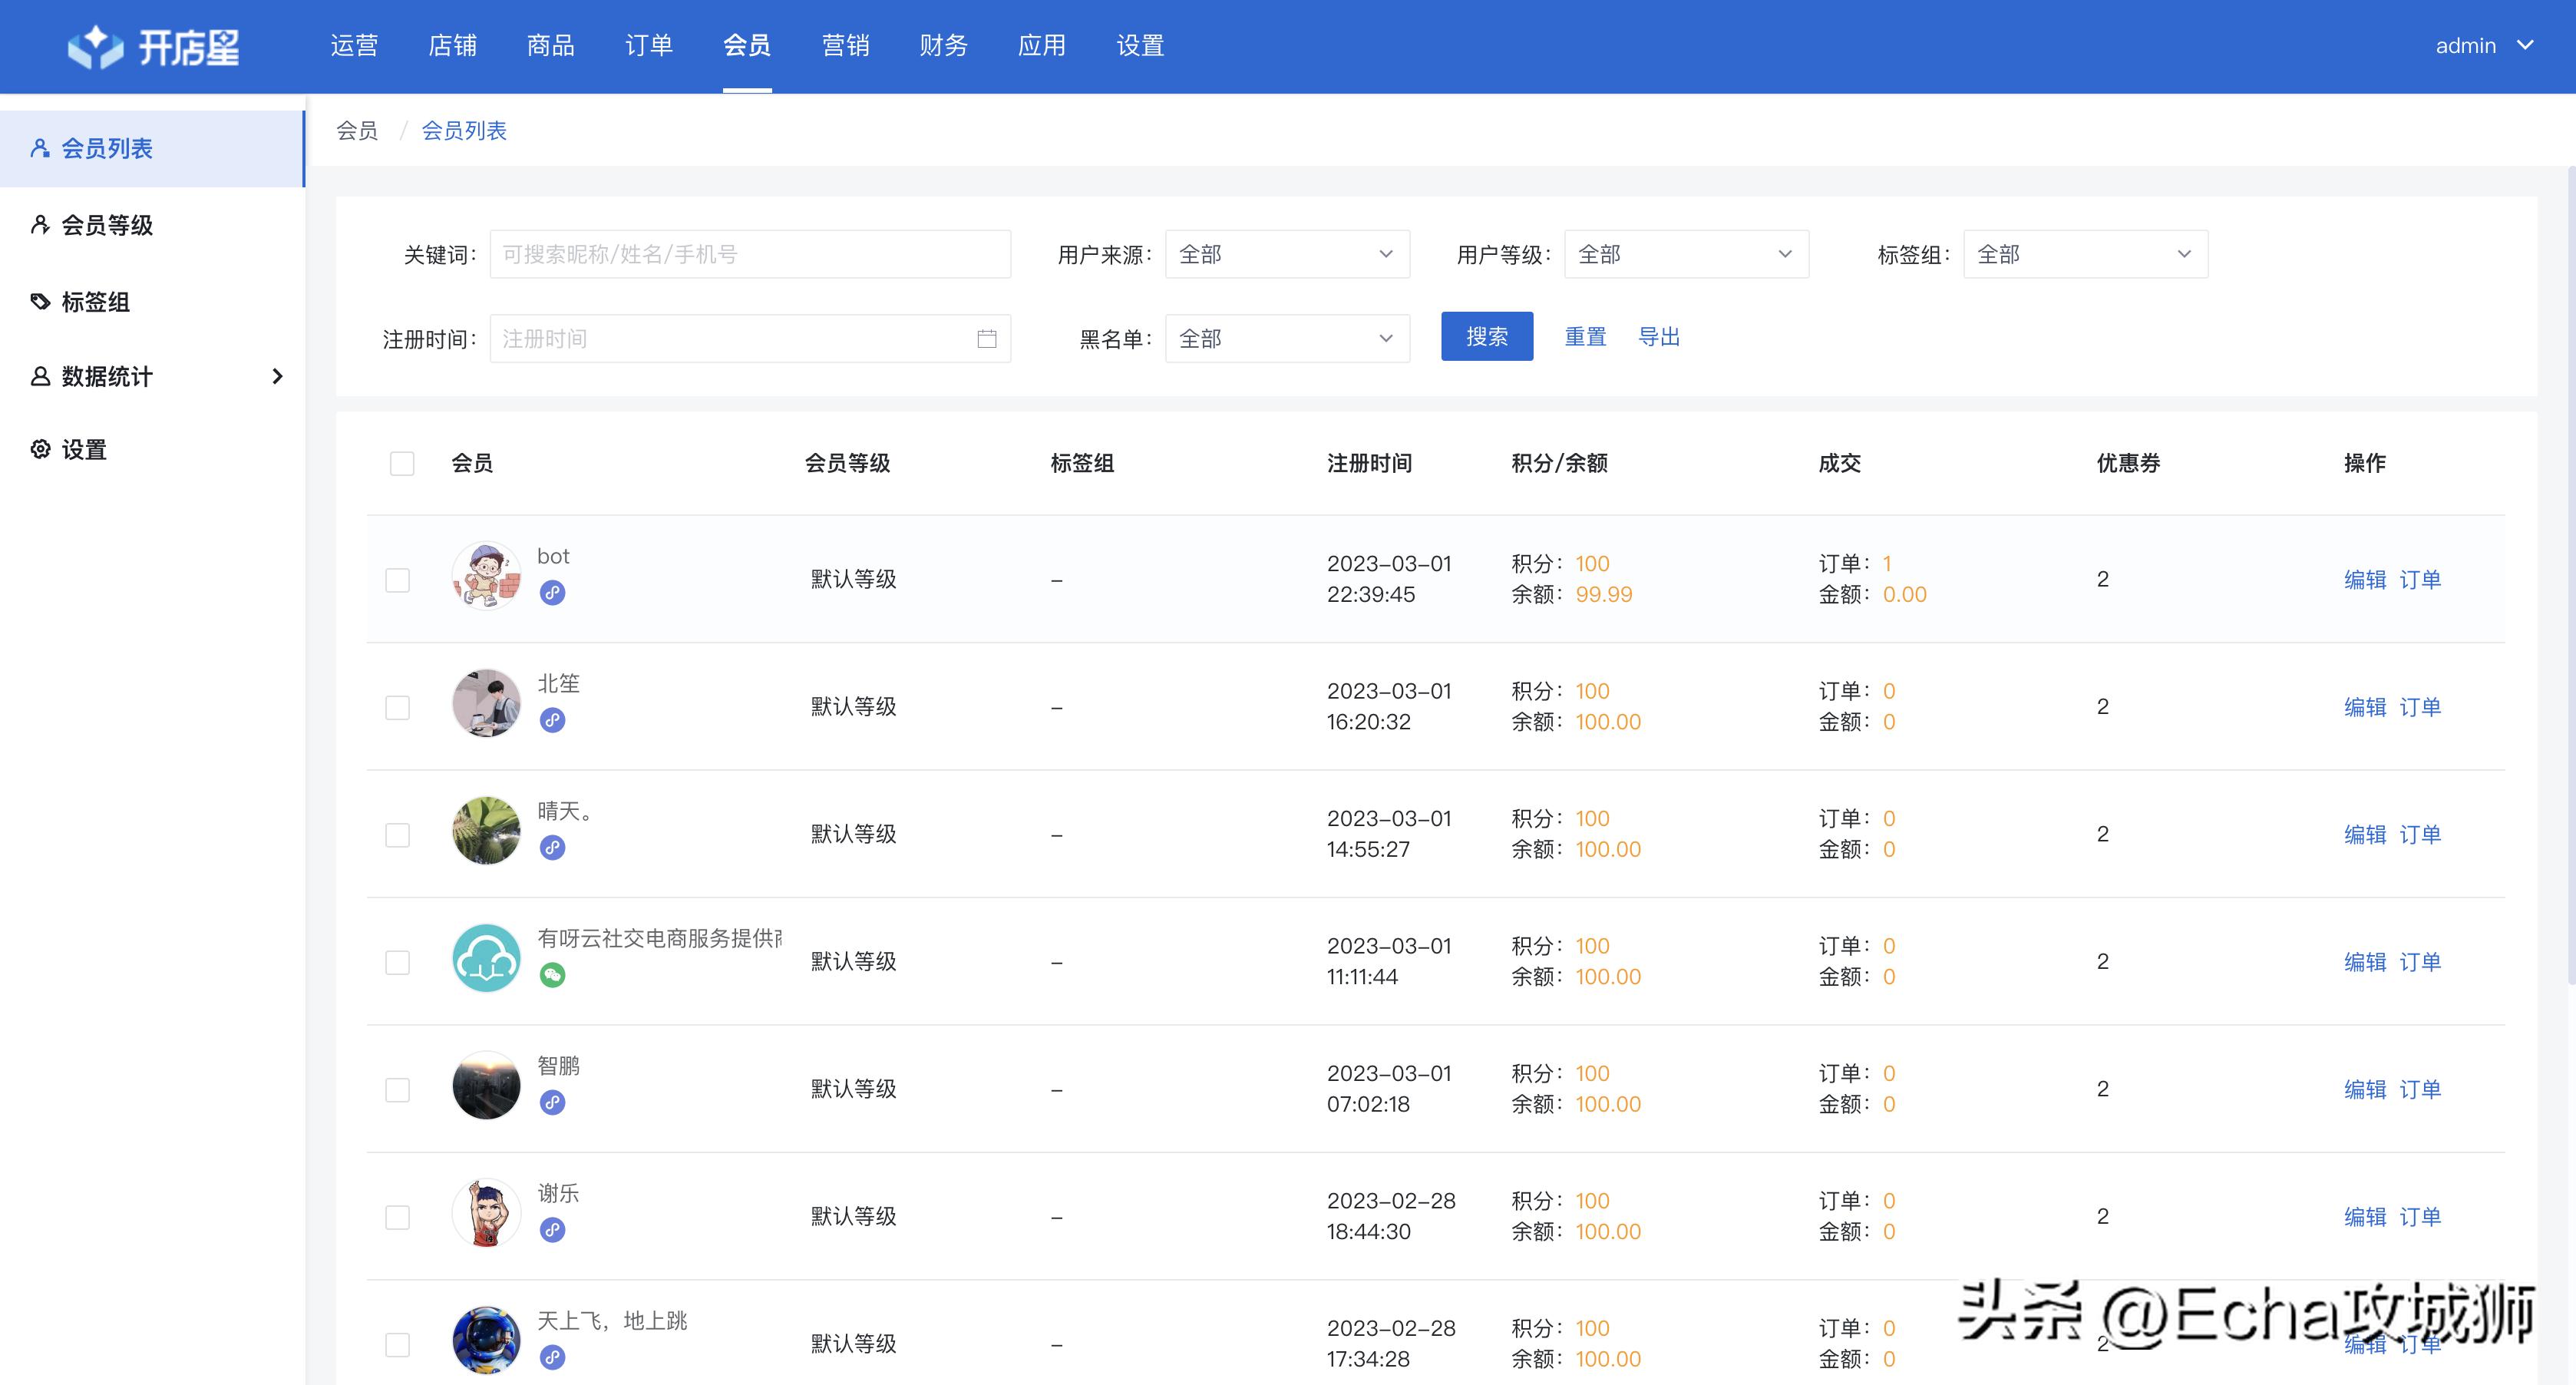Click the 搜索 search button
This screenshot has height=1385, width=2576.
click(x=1486, y=336)
